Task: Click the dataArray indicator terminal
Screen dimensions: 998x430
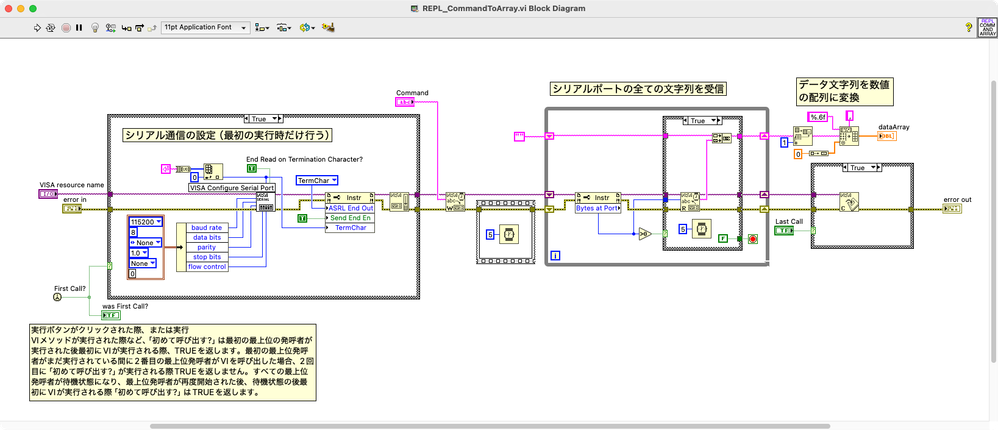Action: tap(887, 135)
